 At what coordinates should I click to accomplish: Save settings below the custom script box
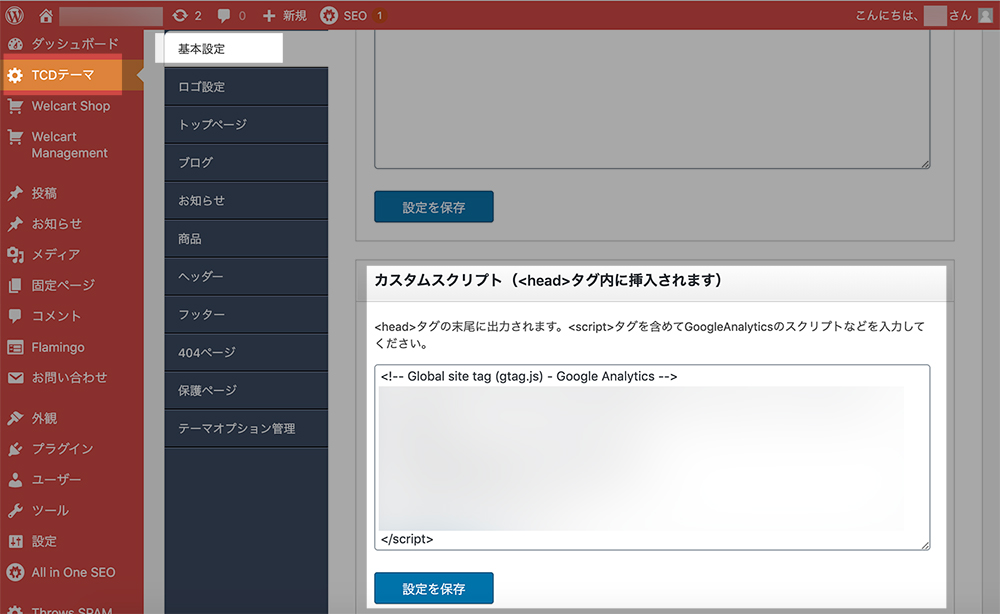coord(434,588)
